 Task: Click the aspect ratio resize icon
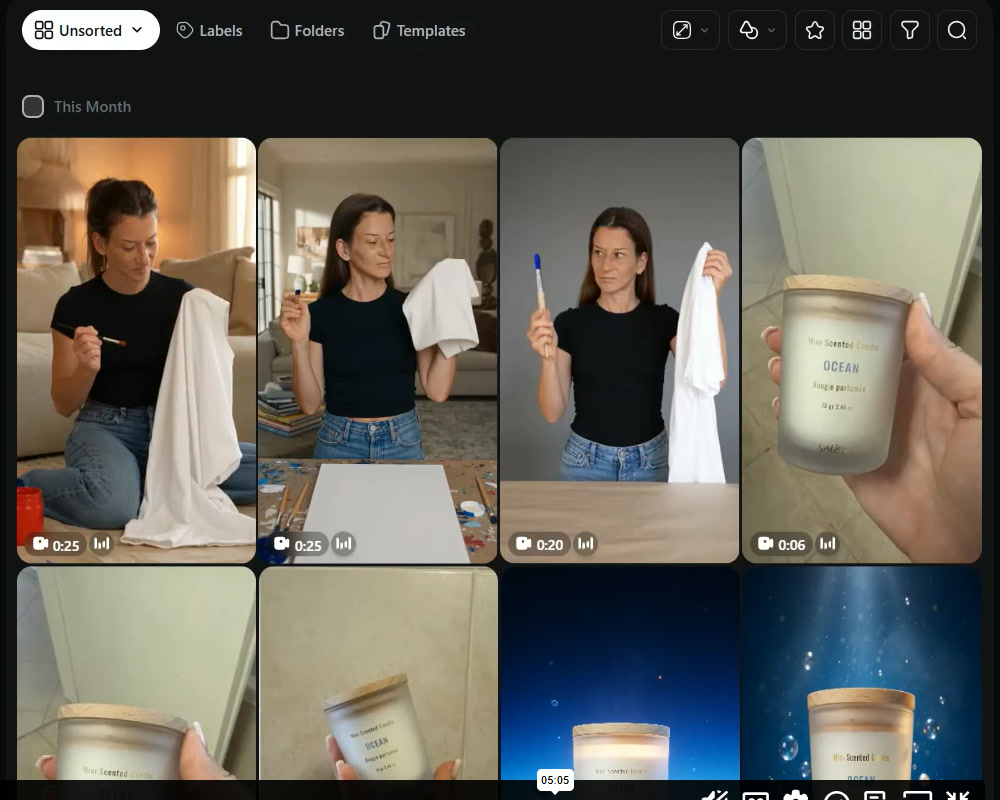(682, 30)
